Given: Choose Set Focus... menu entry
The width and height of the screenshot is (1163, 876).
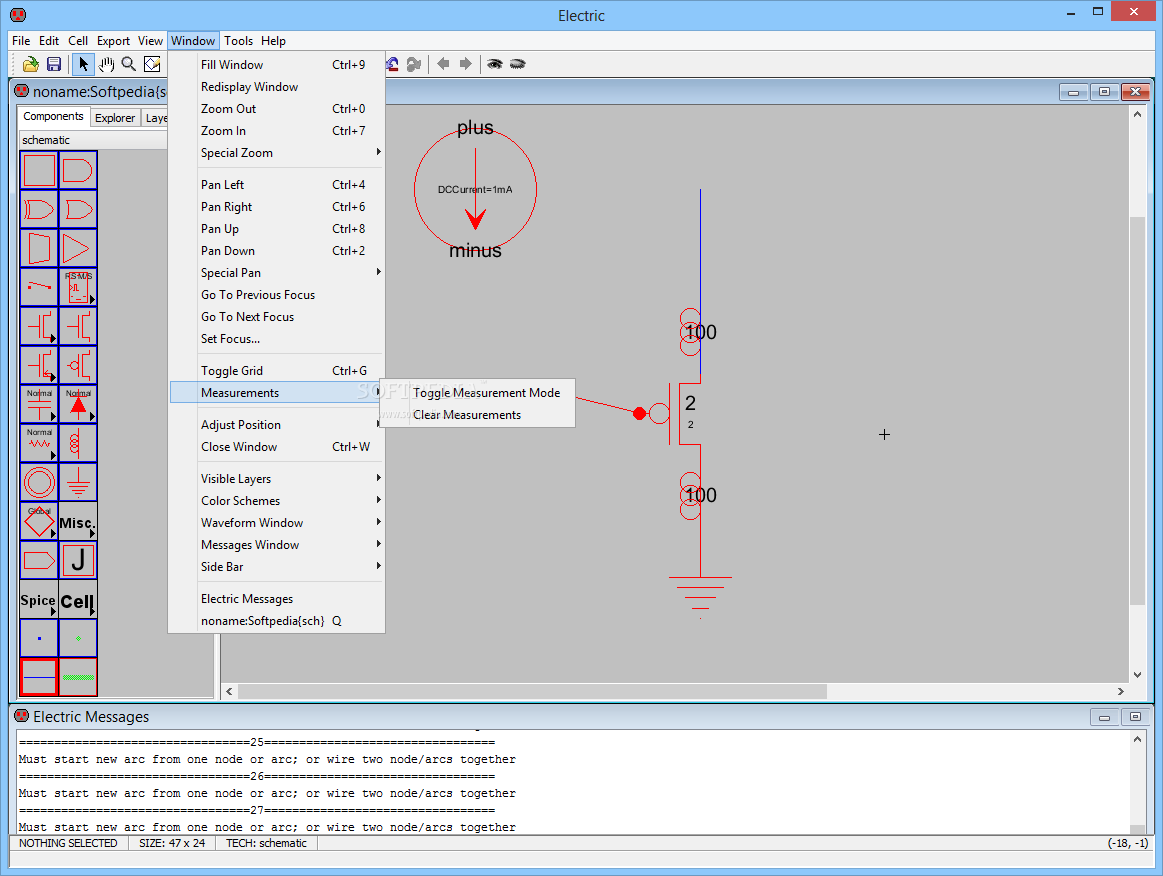Looking at the screenshot, I should click(277, 339).
